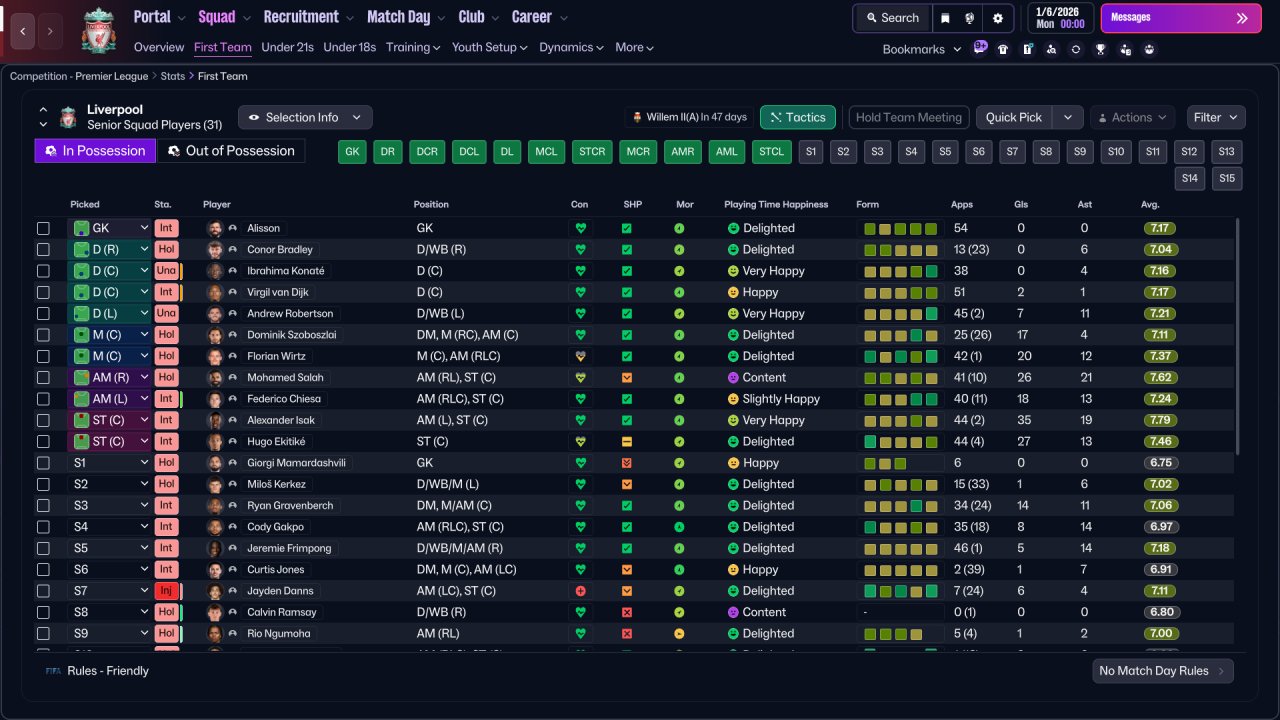The image size is (1280, 720).
Task: Open the bookmark icon beside Search
Action: (x=945, y=18)
